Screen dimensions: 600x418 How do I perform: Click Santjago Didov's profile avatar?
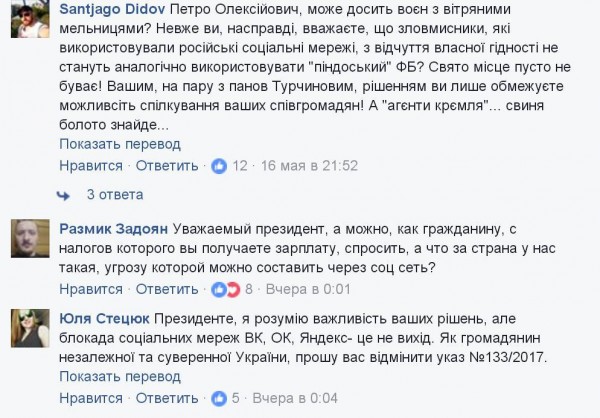tap(30, 23)
